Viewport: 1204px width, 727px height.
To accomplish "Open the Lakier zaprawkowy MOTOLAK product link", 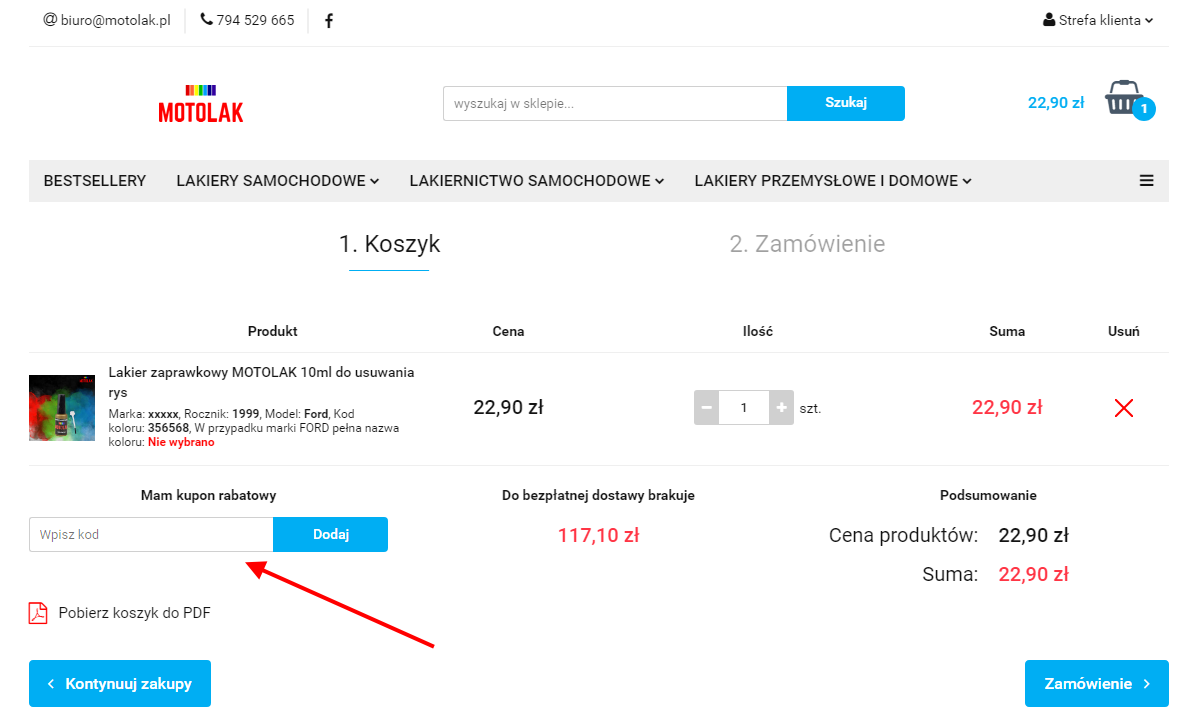I will [x=261, y=382].
